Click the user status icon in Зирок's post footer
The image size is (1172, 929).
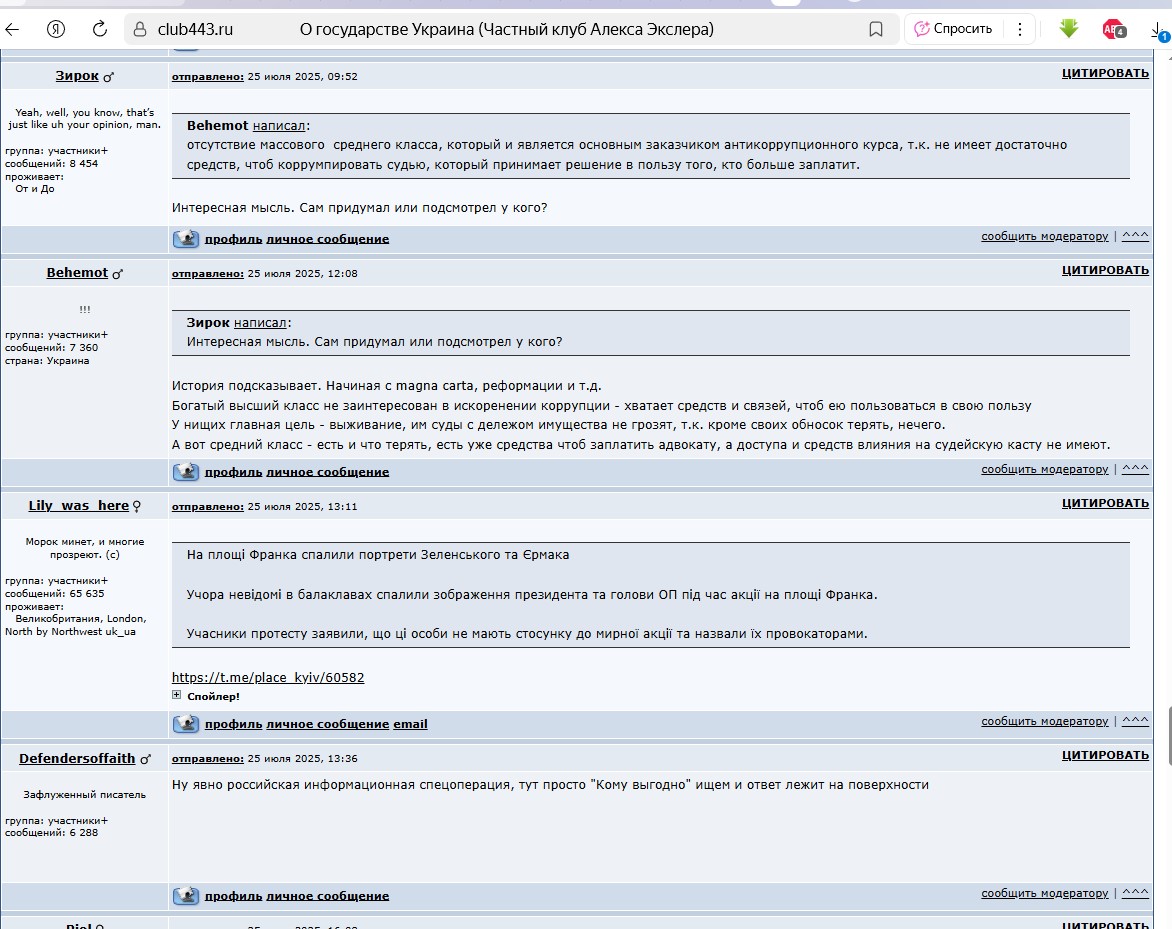click(186, 239)
